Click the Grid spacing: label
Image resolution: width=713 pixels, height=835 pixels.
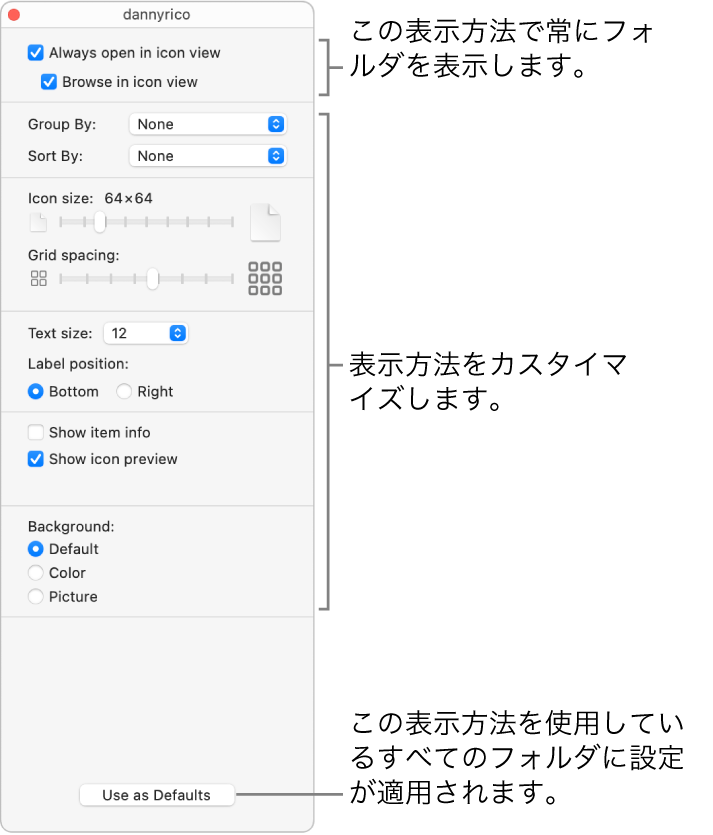coord(73,255)
